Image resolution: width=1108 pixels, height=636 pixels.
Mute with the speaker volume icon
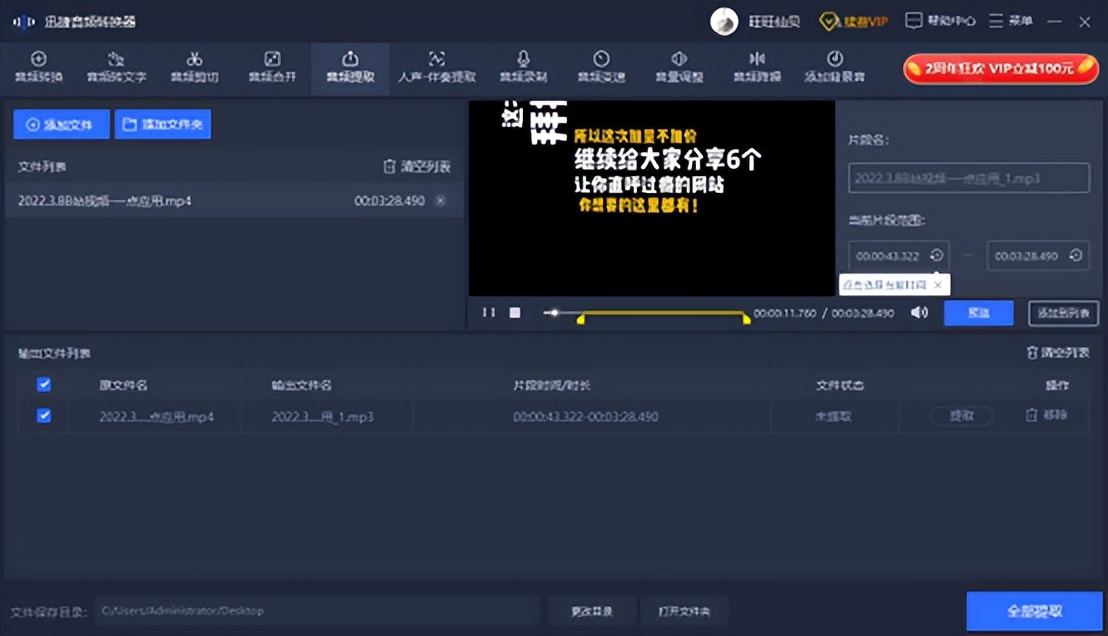click(919, 312)
